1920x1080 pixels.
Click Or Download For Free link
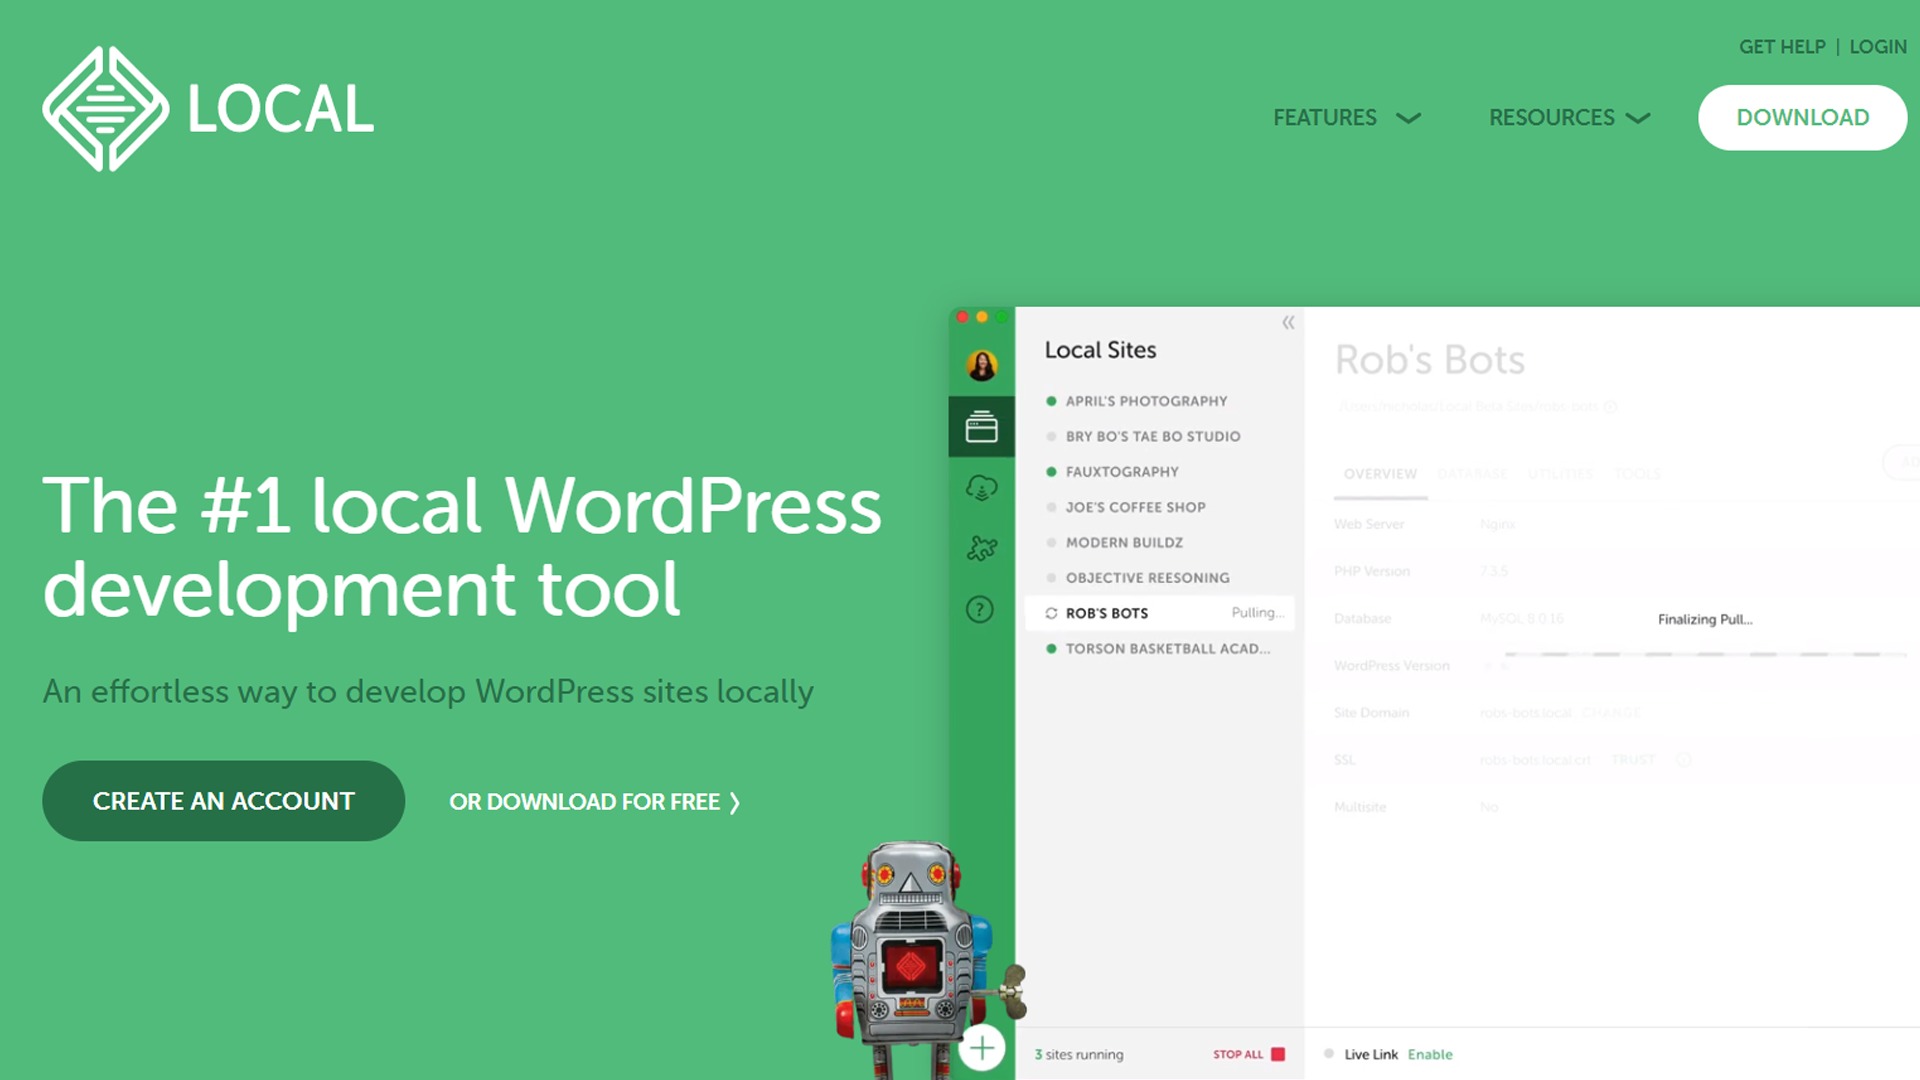[594, 802]
